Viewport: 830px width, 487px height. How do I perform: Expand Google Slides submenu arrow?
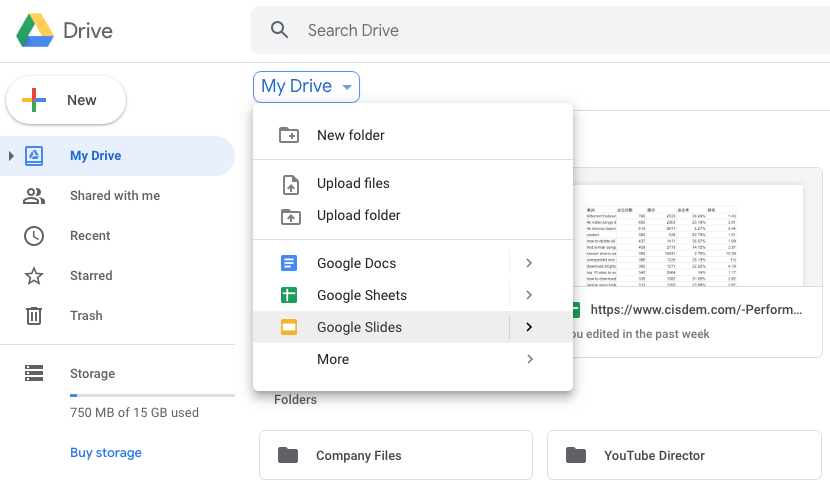[x=529, y=327]
